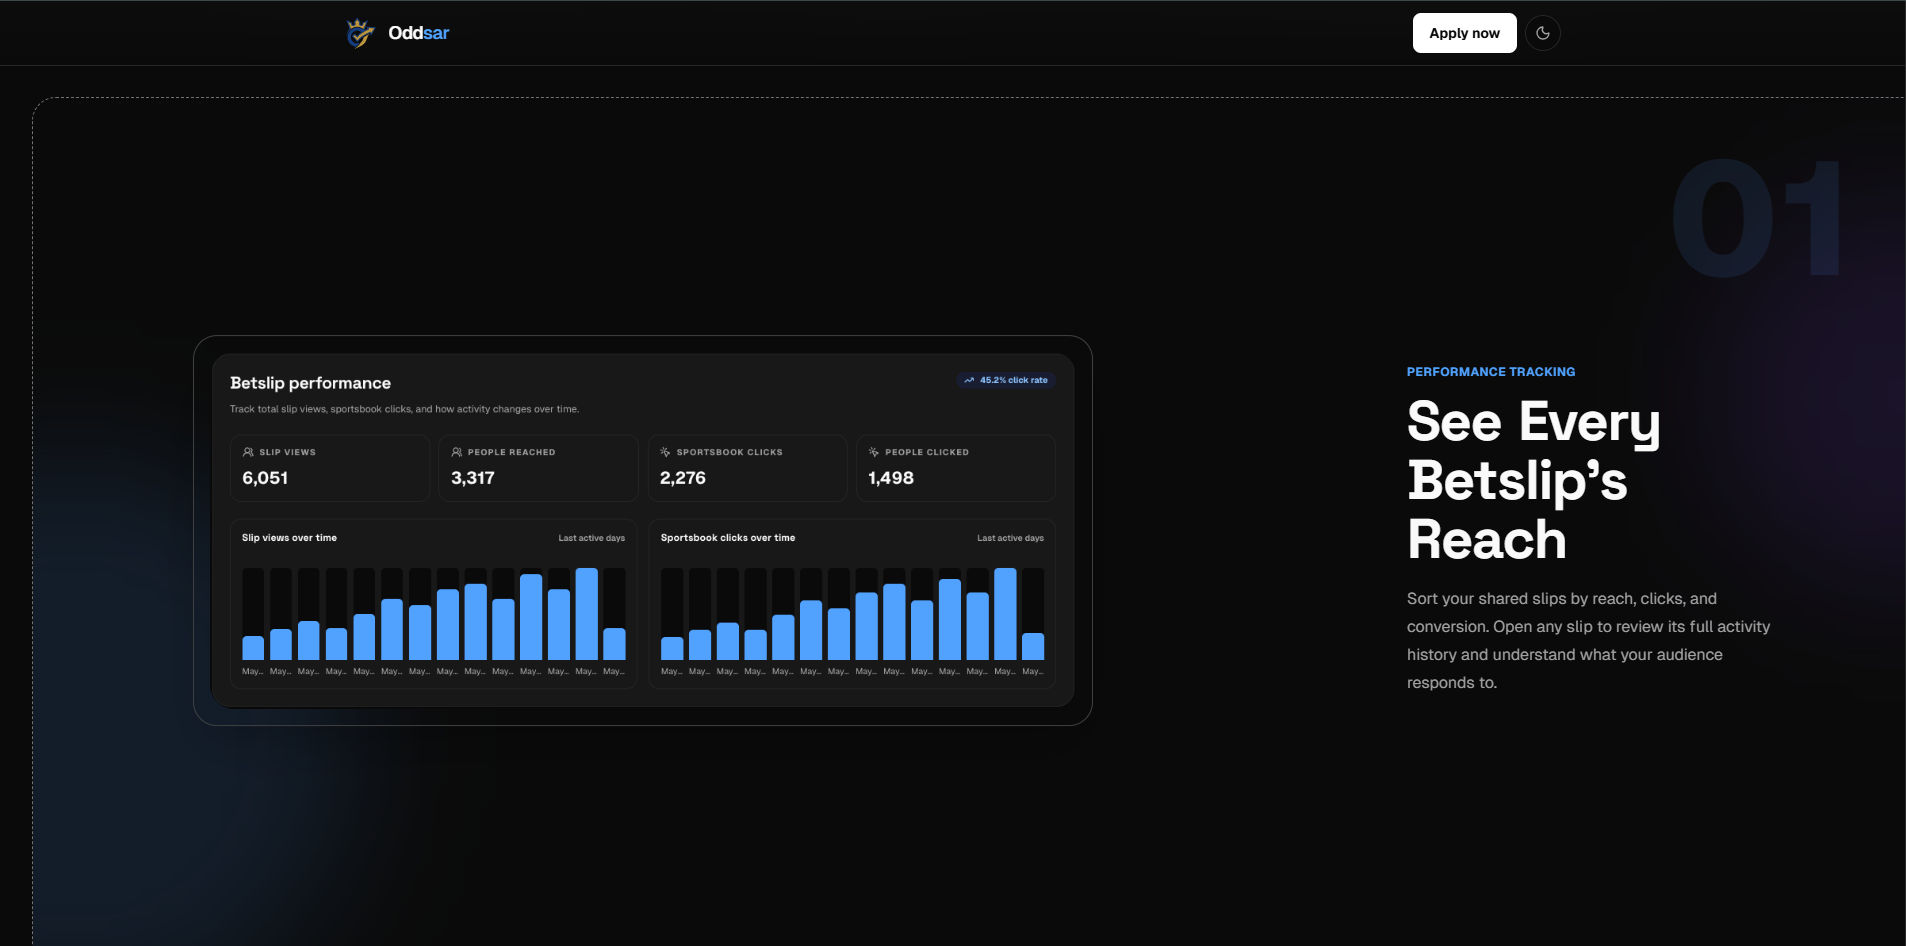Select the 45.2% click rate badge
The width and height of the screenshot is (1906, 946).
coord(1006,380)
